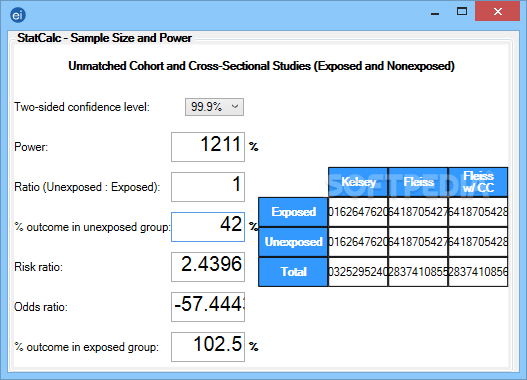Select the Unexposed row header
This screenshot has width=527, height=380.
pyautogui.click(x=293, y=242)
